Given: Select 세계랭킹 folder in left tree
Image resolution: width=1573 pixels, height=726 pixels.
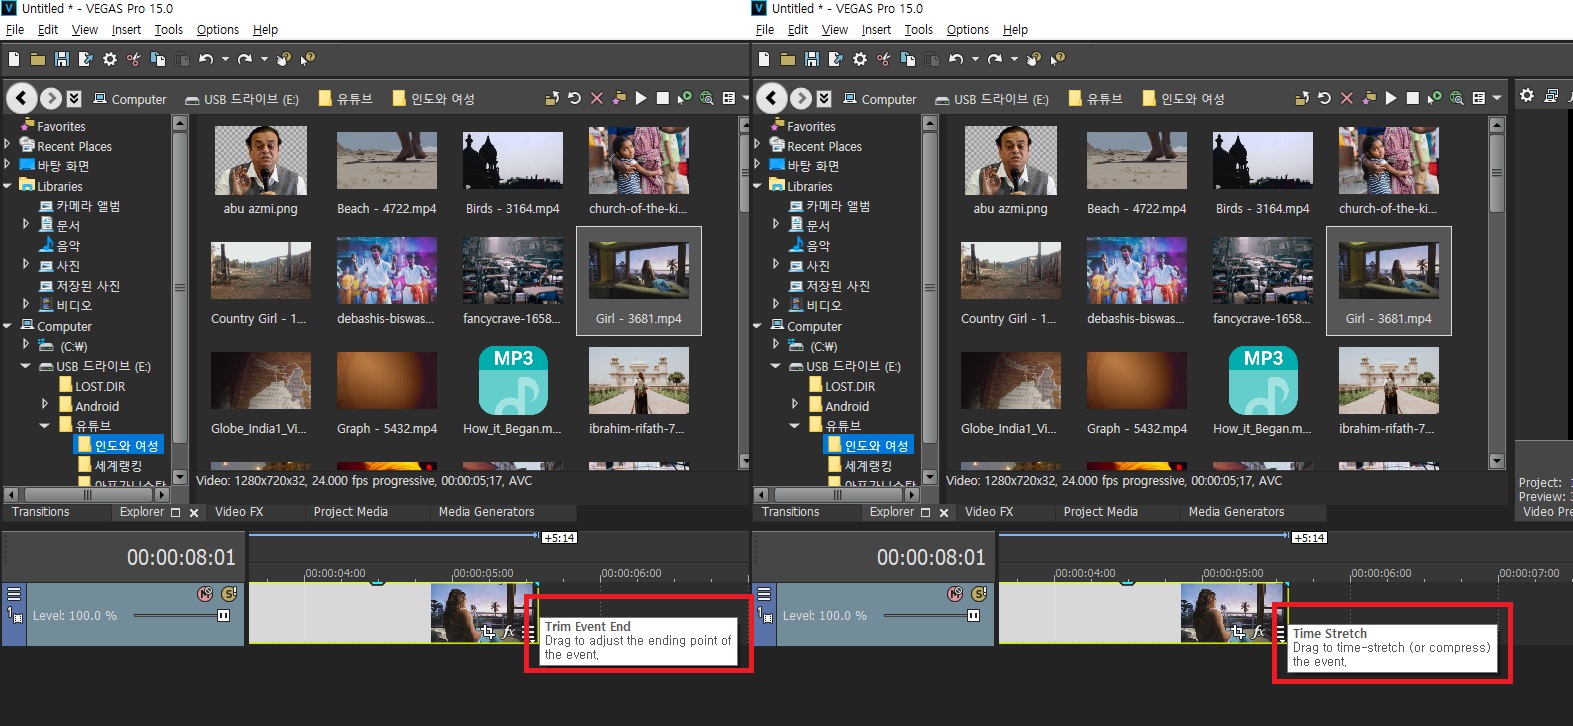Looking at the screenshot, I should click(118, 466).
